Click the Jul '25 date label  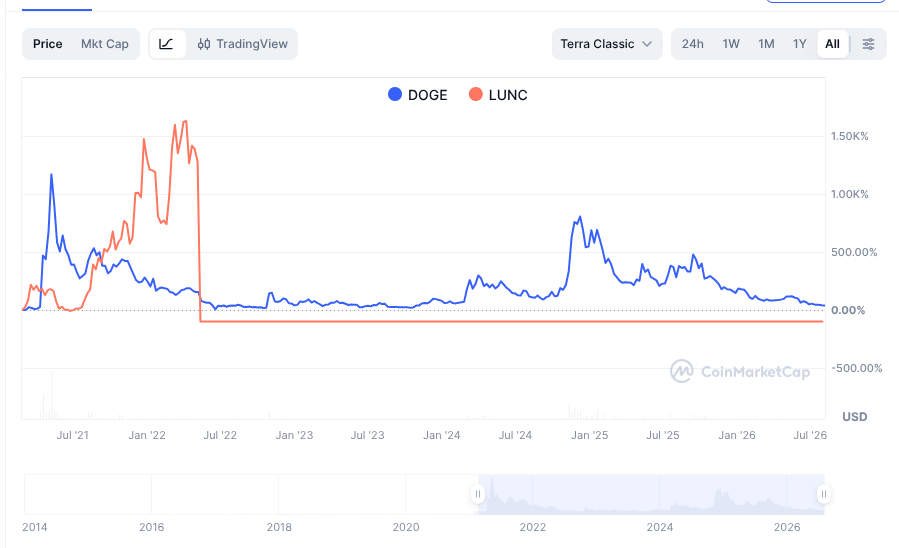click(663, 435)
